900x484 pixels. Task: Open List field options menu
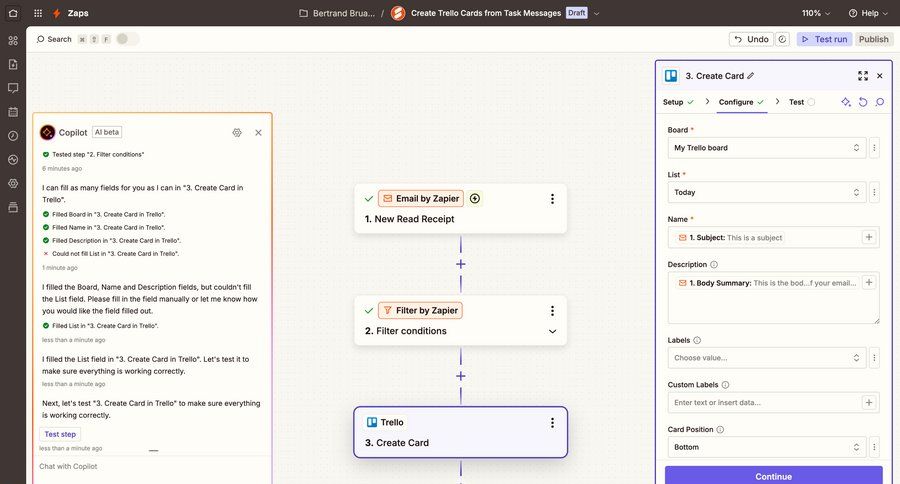point(874,192)
